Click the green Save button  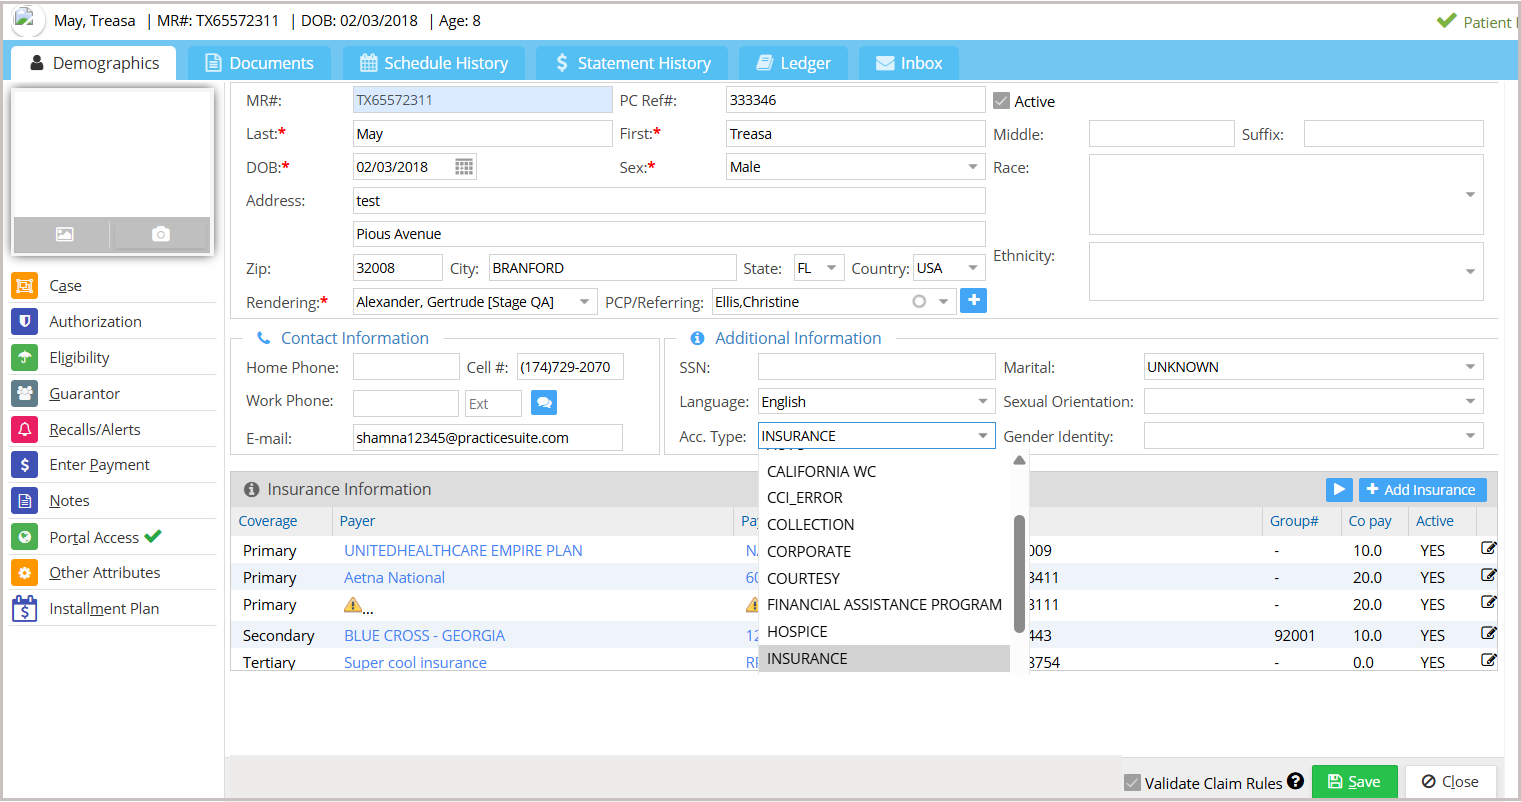click(1354, 782)
